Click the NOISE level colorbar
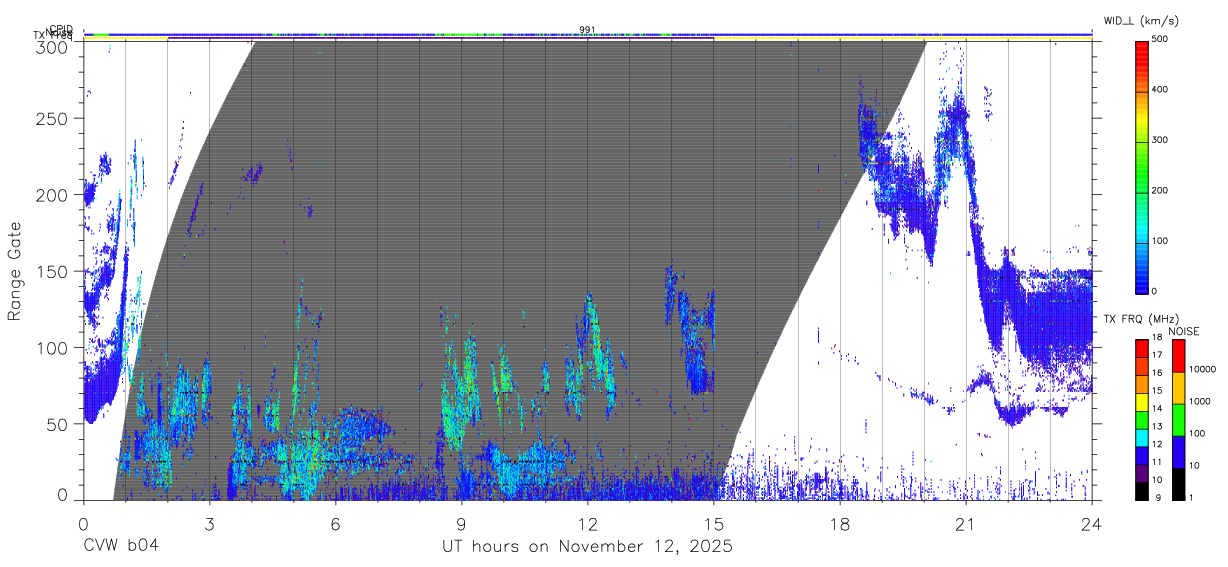This screenshot has height=567, width=1228. (x=1179, y=420)
